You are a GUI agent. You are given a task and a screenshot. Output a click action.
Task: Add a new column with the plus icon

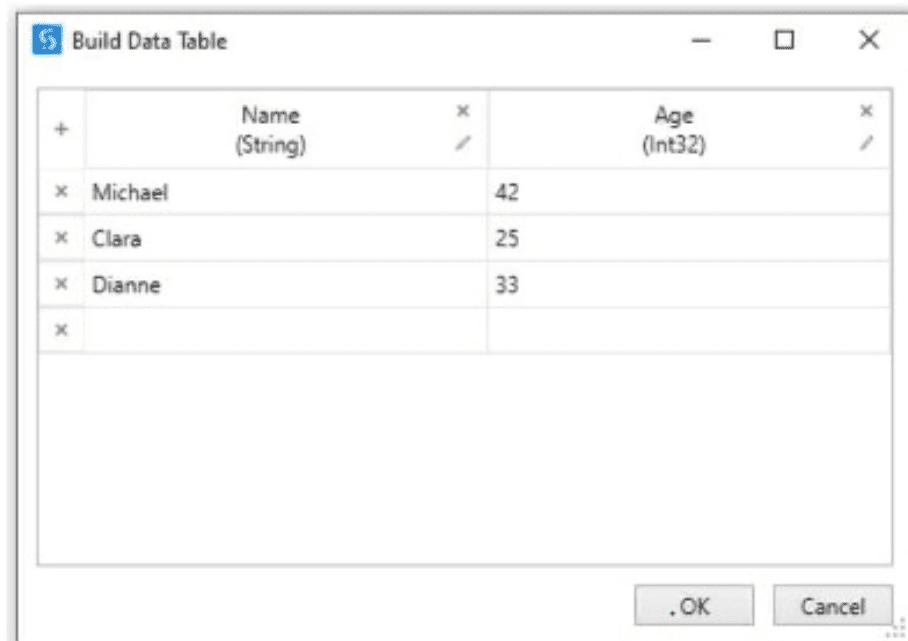61,129
